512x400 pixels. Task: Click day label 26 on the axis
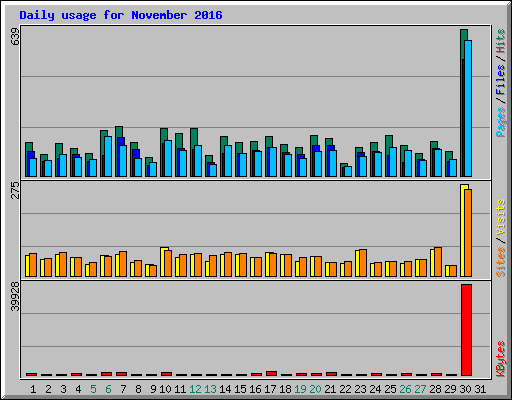405,389
